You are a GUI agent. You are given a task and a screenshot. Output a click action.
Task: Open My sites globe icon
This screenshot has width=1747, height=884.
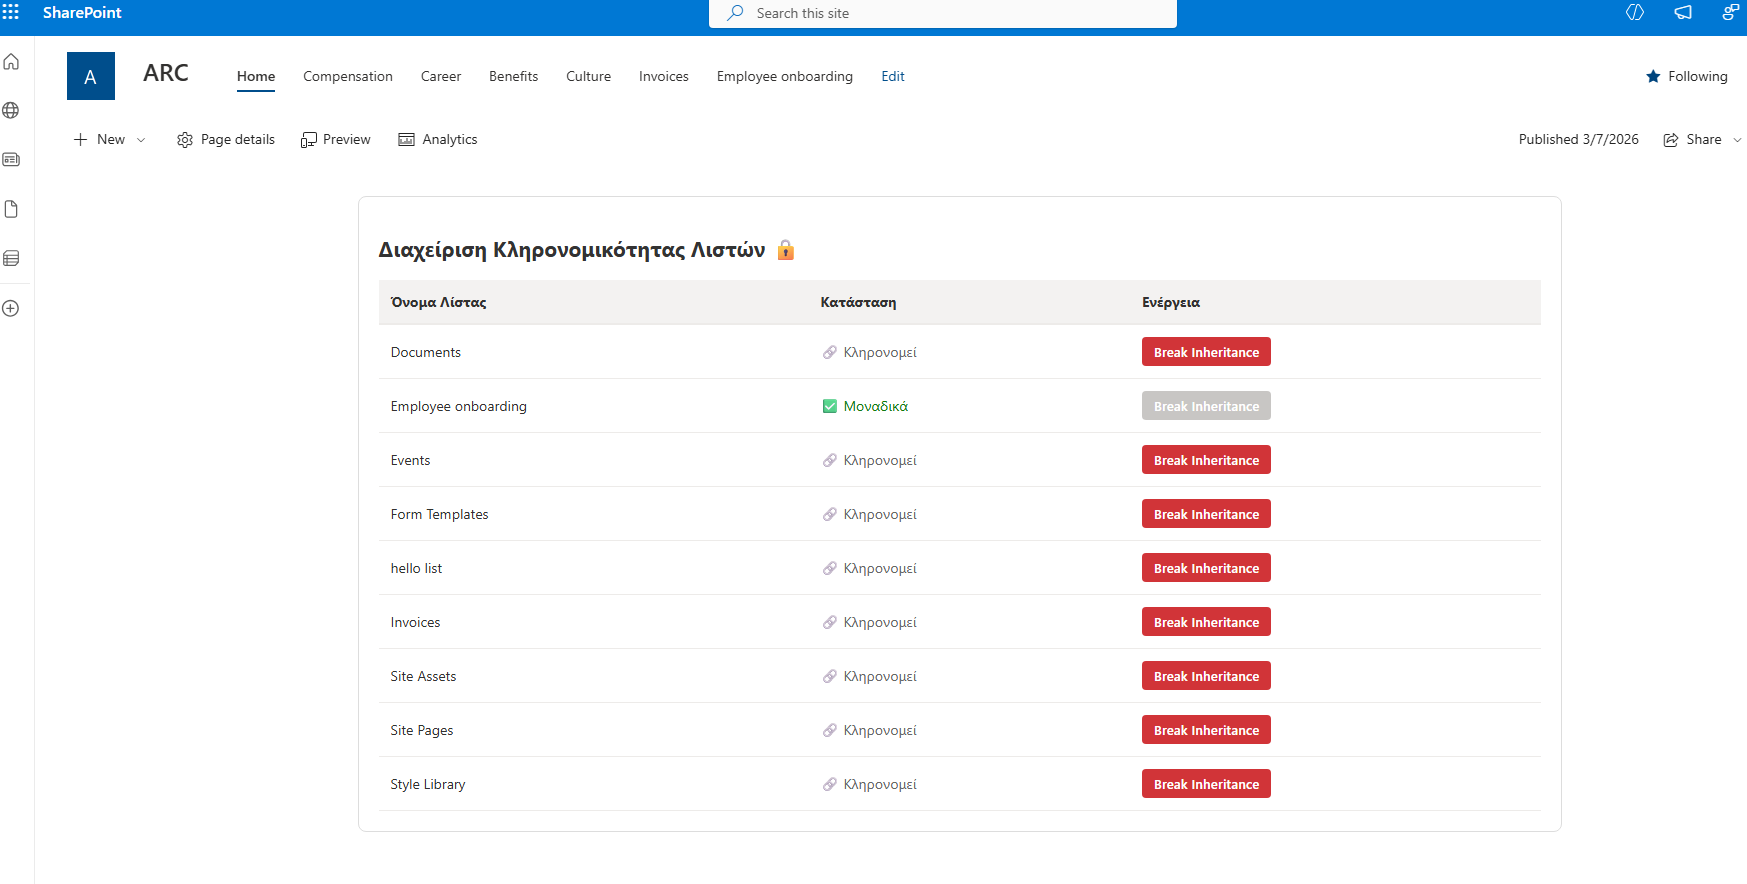(x=11, y=111)
